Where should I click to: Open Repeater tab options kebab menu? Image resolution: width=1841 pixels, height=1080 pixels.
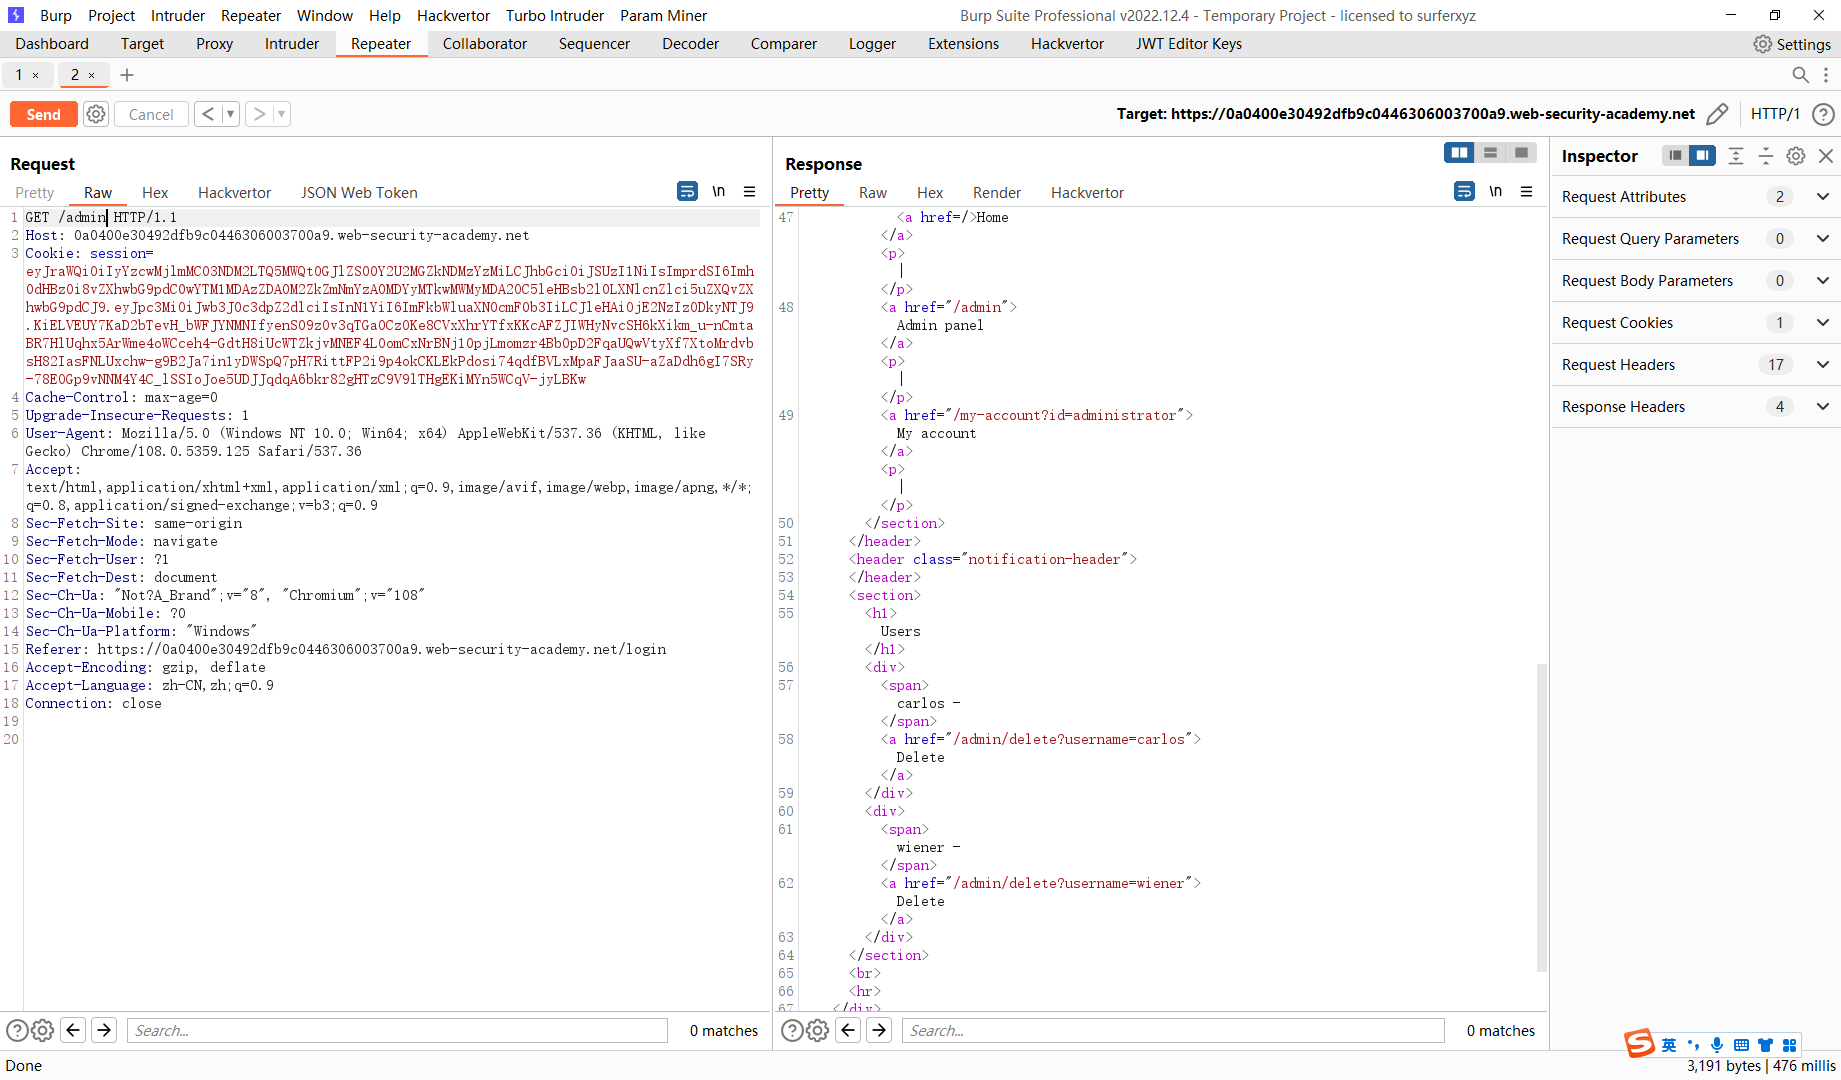click(1826, 75)
